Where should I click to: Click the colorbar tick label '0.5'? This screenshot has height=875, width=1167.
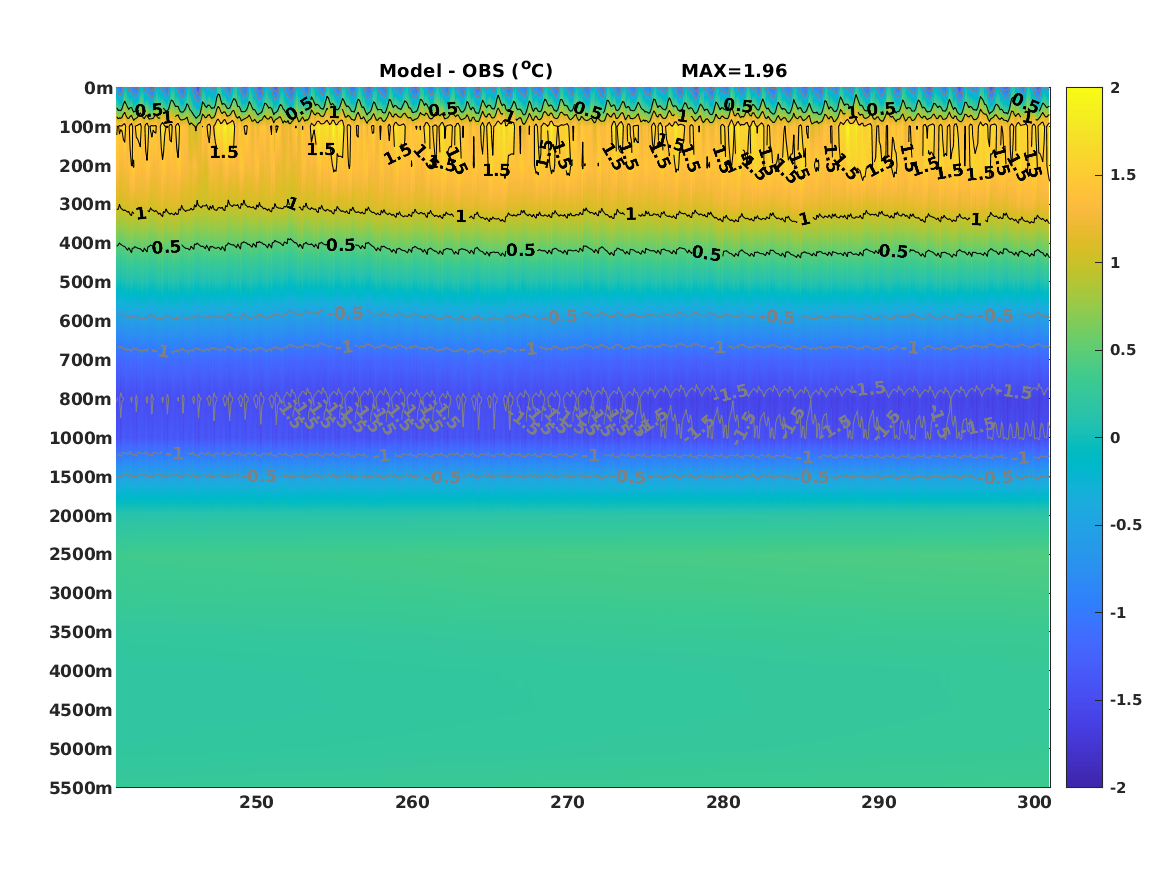point(1123,350)
